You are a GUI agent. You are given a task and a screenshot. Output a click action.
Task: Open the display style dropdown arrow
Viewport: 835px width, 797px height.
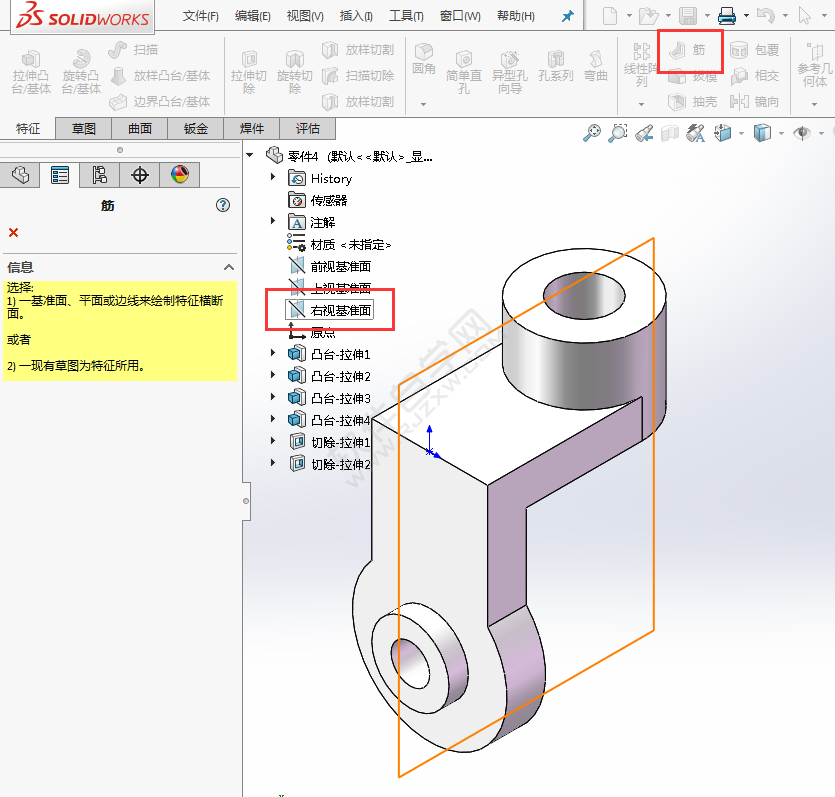(x=781, y=135)
